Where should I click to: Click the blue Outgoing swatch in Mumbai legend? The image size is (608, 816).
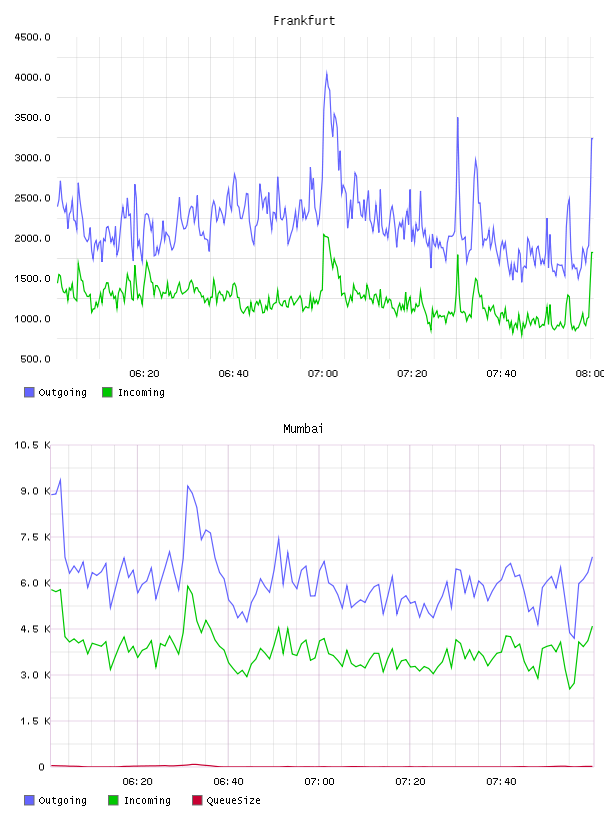(29, 800)
